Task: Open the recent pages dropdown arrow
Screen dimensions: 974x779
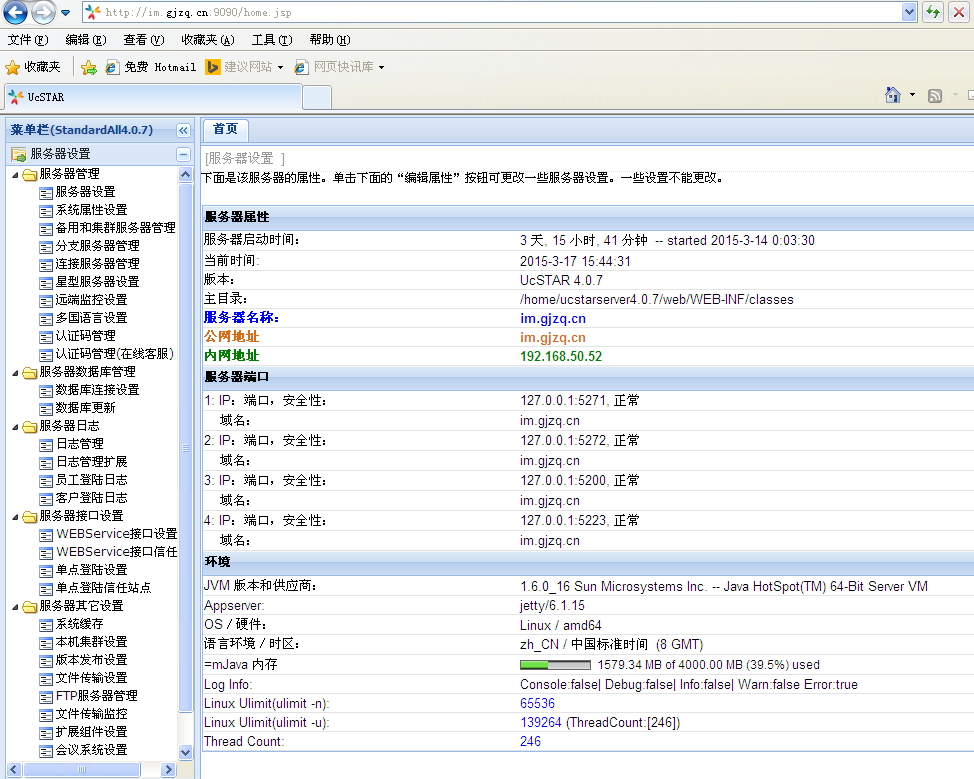Action: [65, 12]
